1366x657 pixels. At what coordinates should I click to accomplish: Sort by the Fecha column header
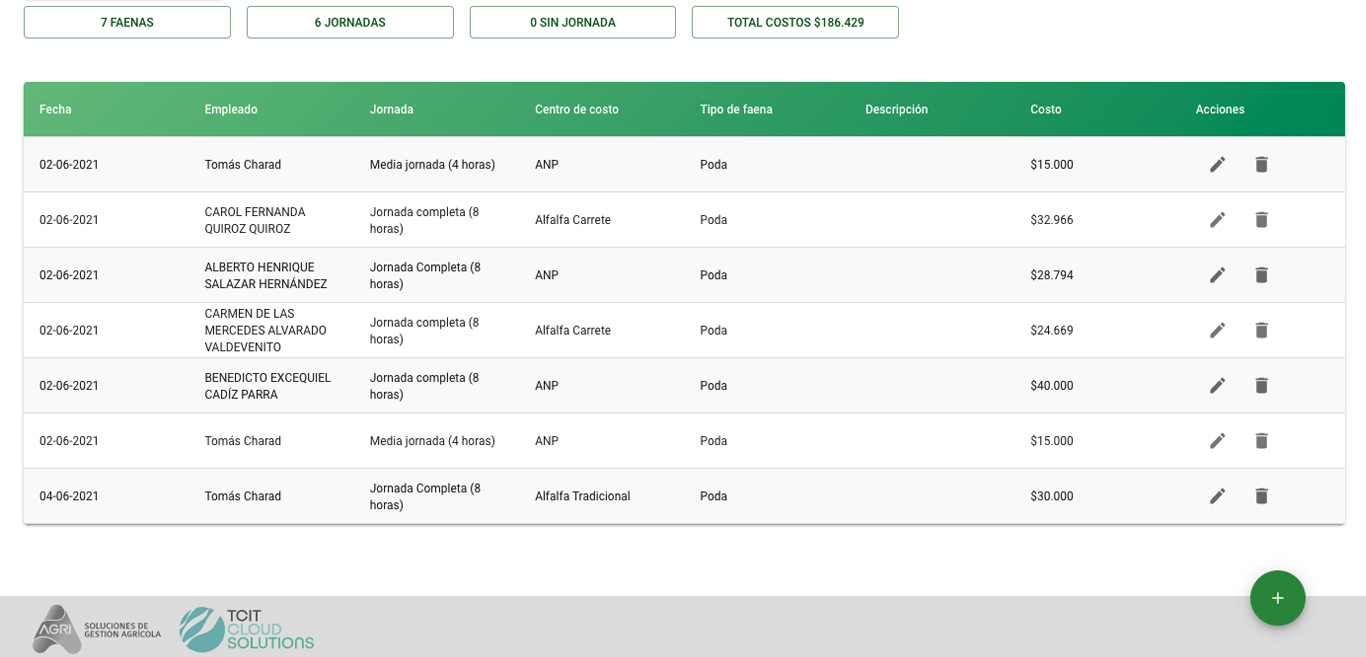click(56, 110)
